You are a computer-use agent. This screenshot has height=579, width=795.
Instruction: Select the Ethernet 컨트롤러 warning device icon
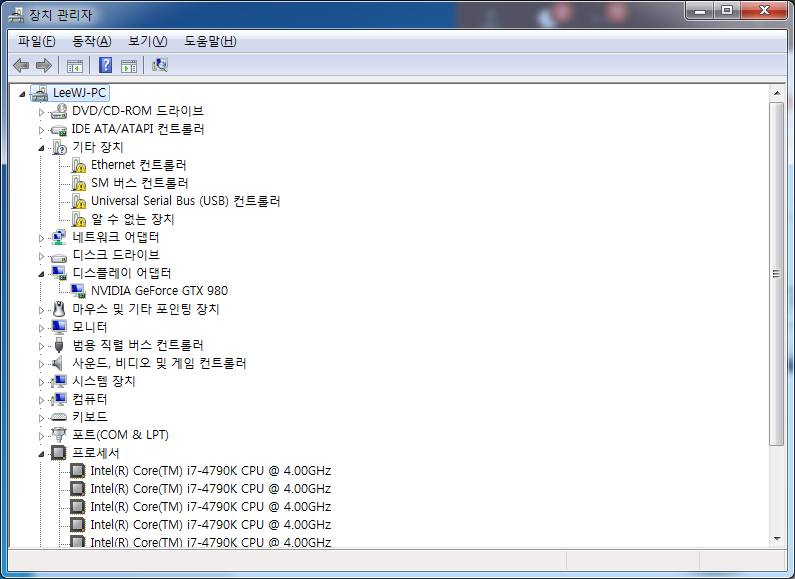(x=79, y=165)
